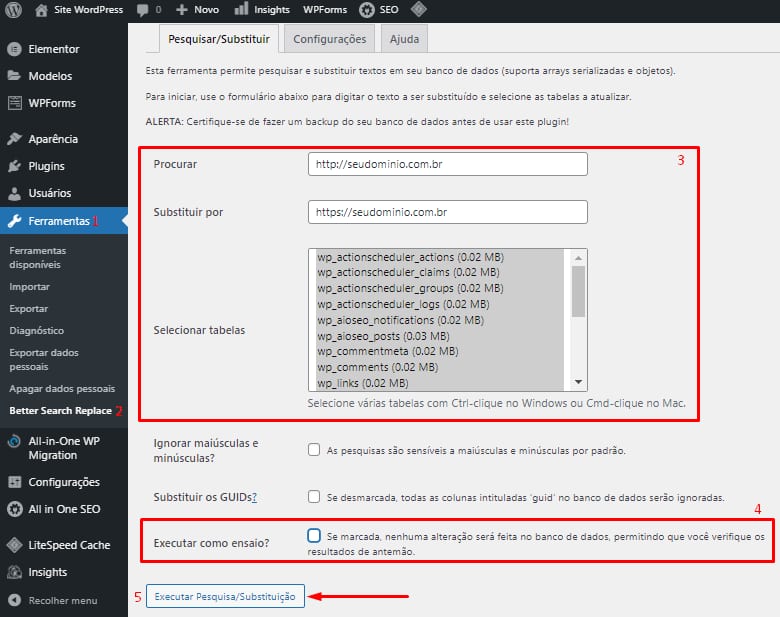Open the Diagnóstico submenu item
780x617 pixels.
[x=36, y=330]
